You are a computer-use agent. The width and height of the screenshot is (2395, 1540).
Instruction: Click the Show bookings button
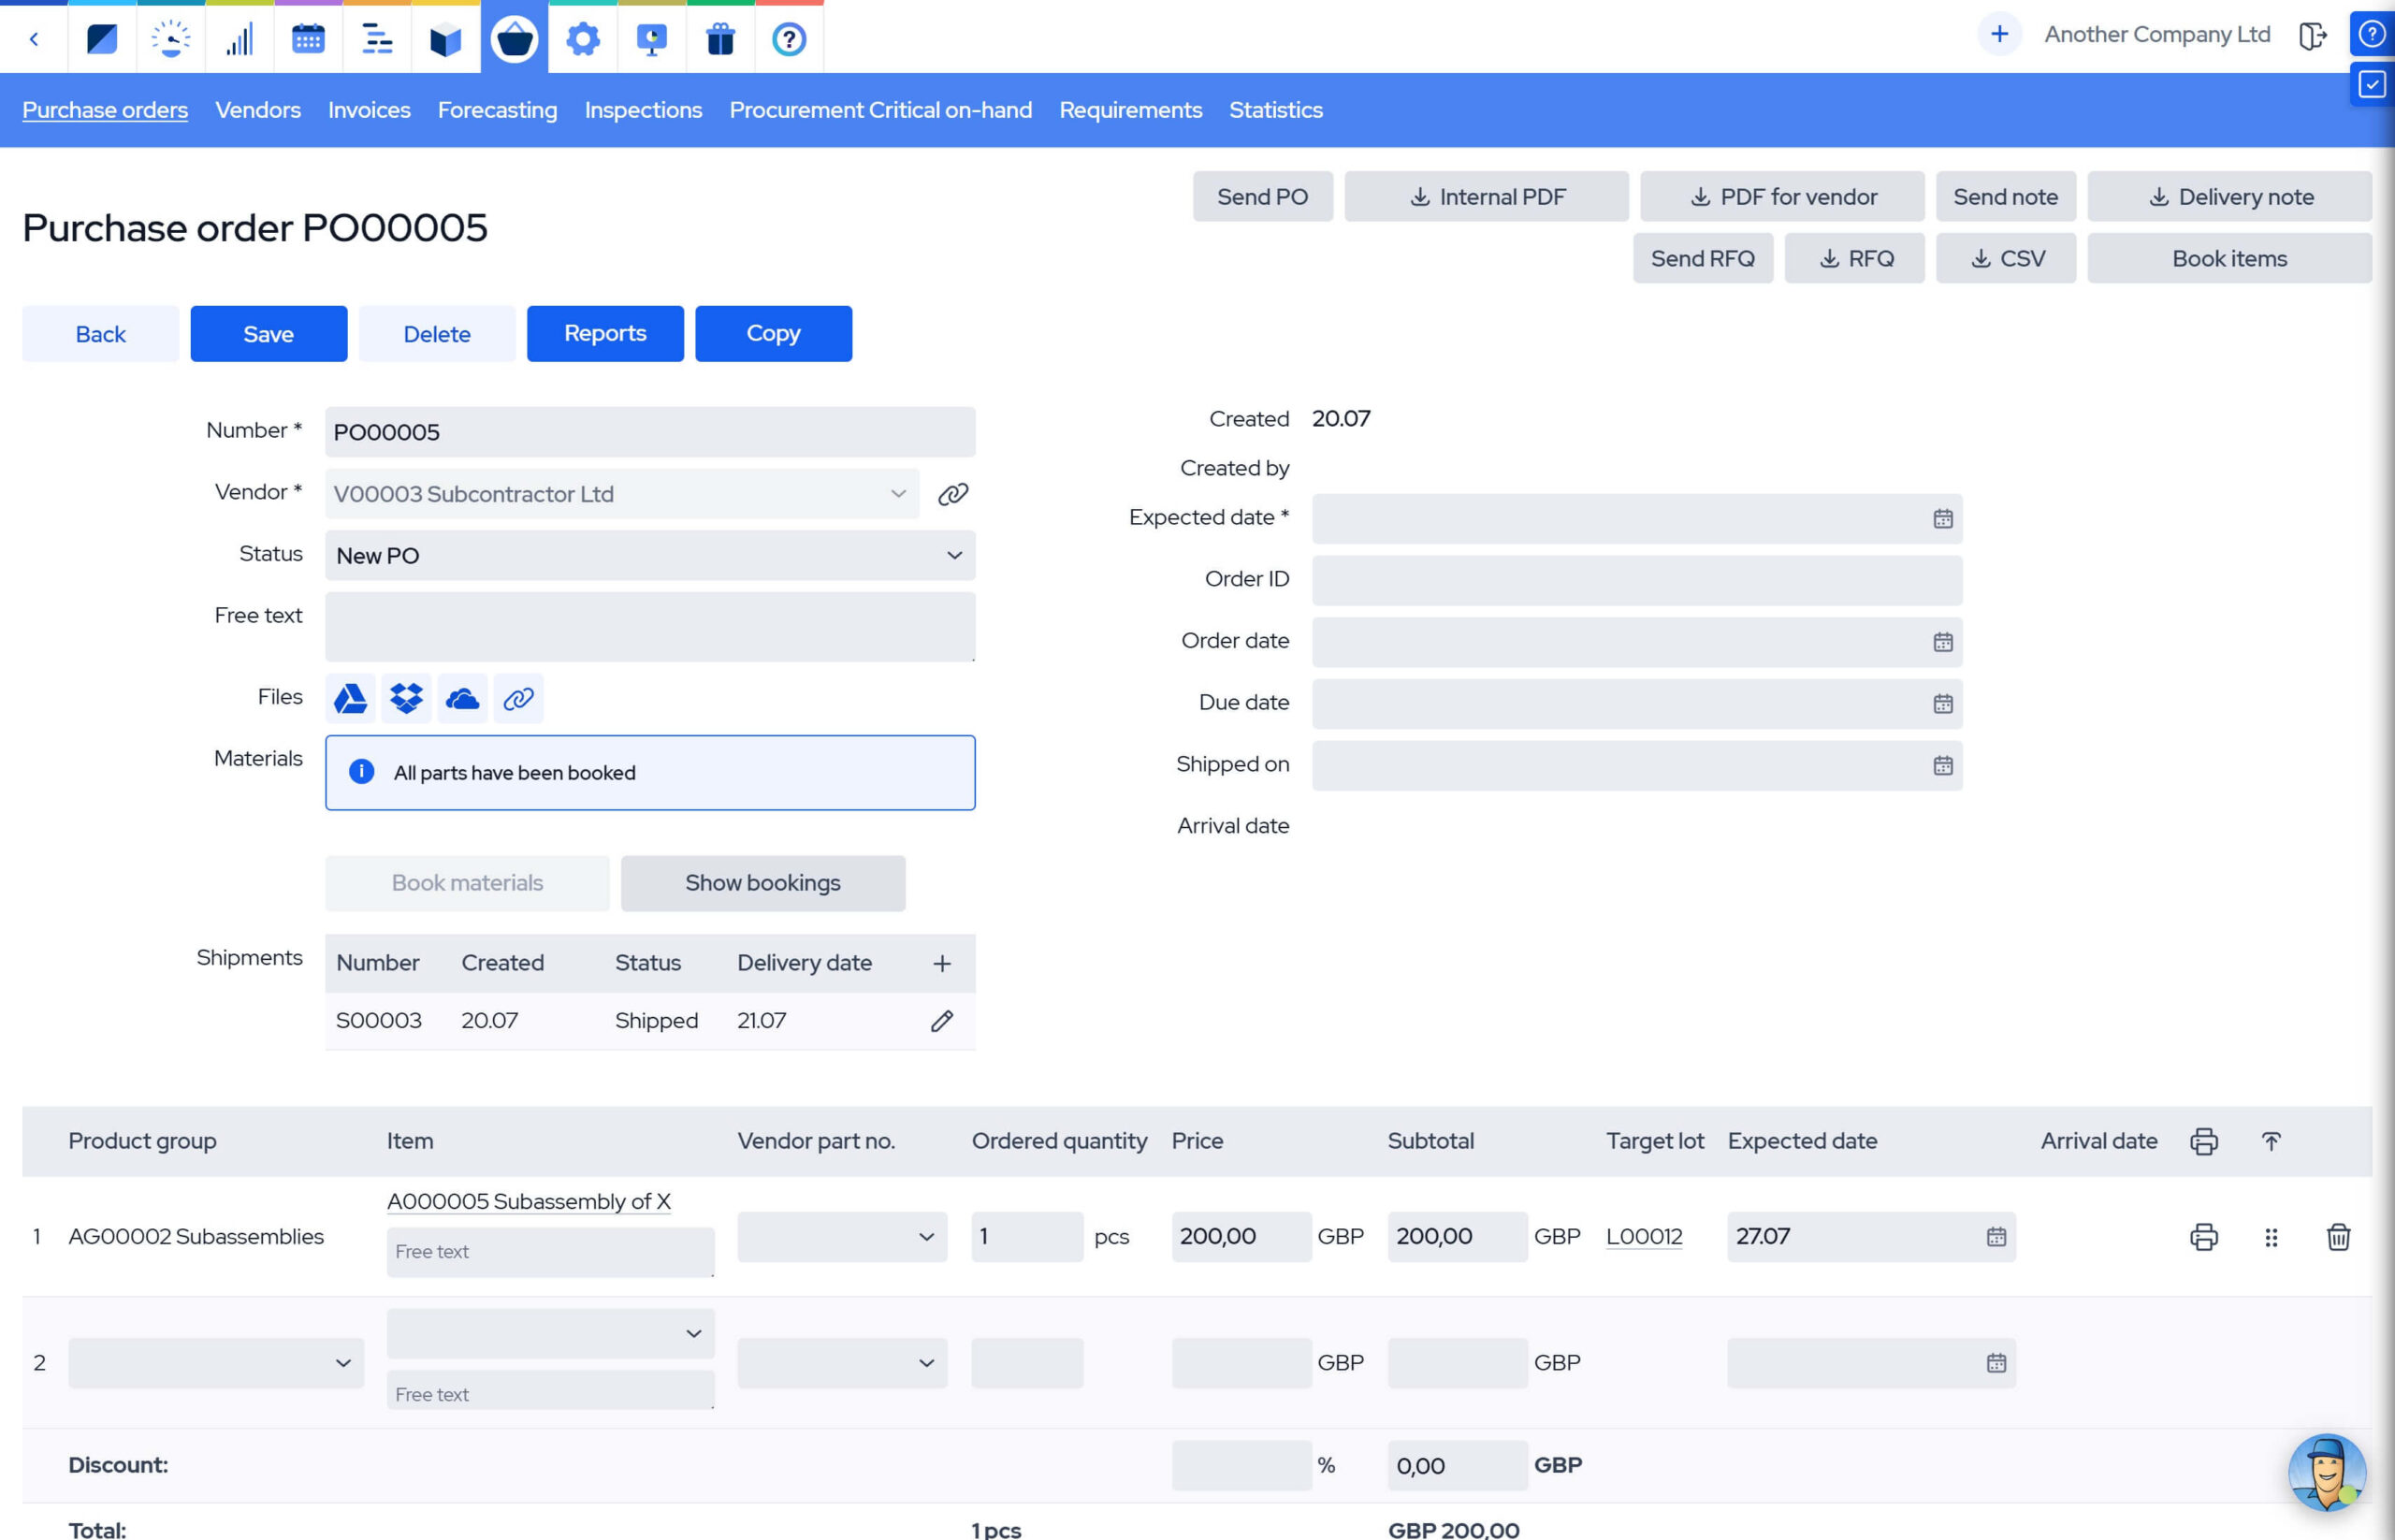coord(763,883)
